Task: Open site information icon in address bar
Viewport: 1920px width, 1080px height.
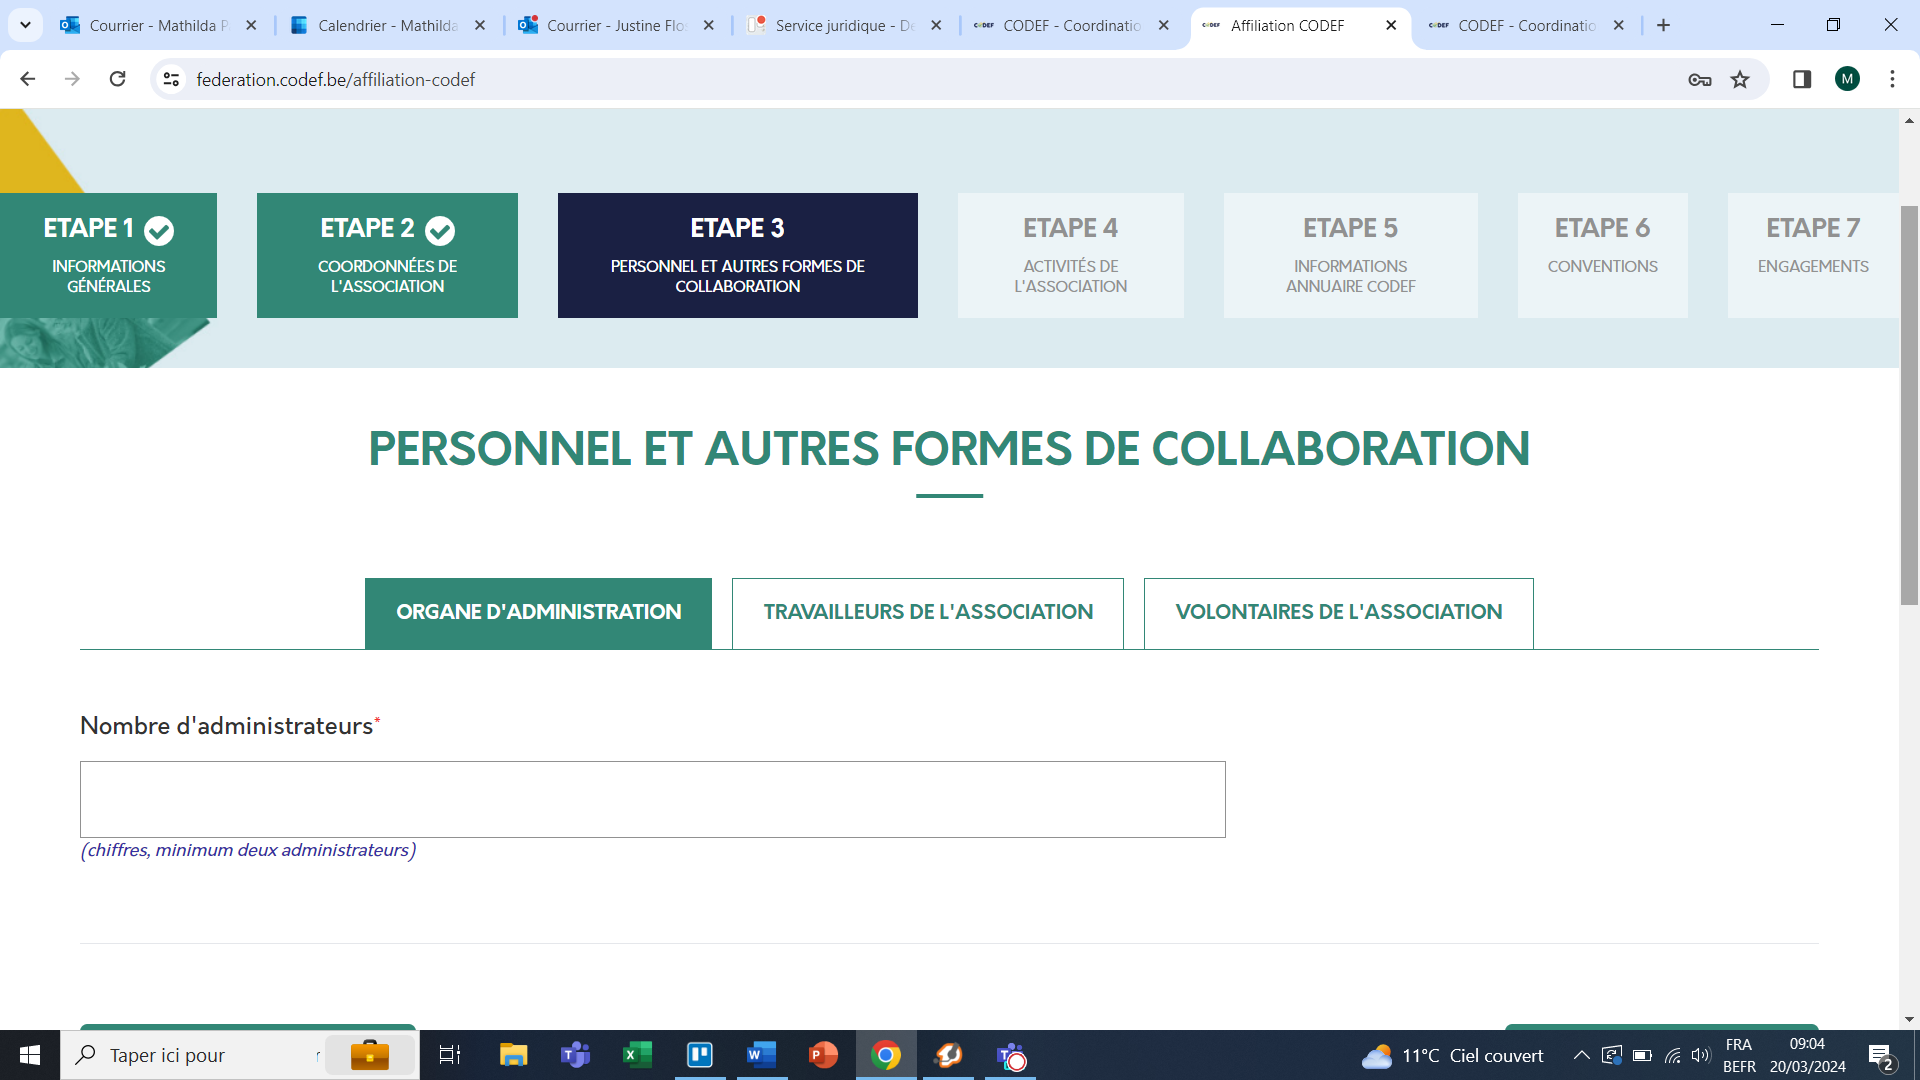Action: (171, 79)
